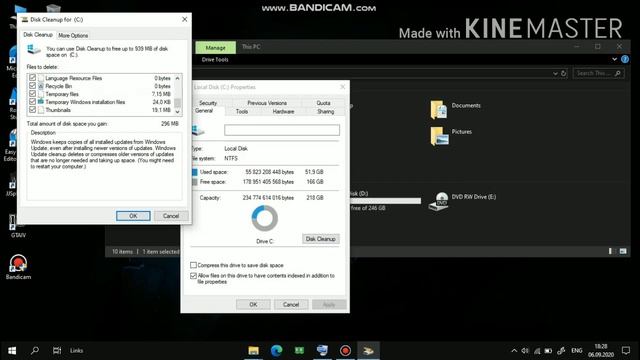Uncheck Temporary Windows installation files
The width and height of the screenshot is (640, 360).
coord(32,102)
